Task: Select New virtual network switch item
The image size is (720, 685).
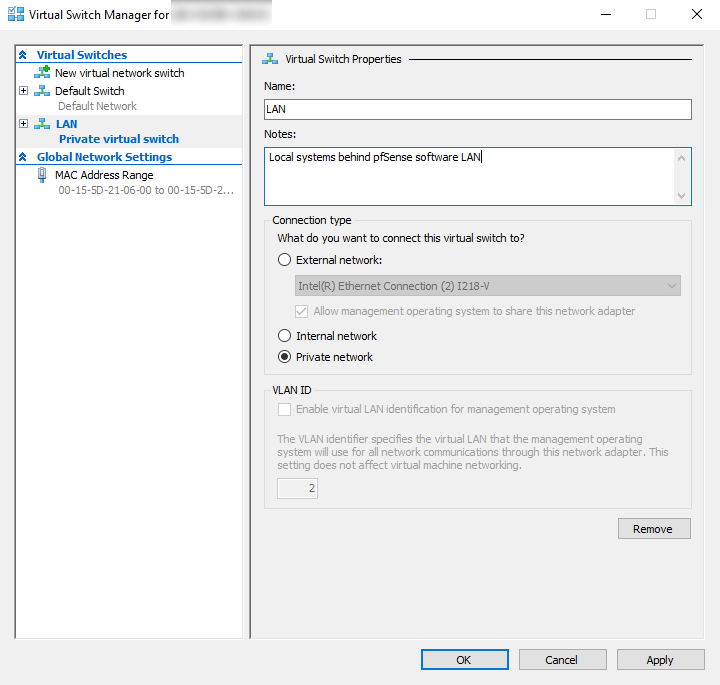Action: pos(119,73)
